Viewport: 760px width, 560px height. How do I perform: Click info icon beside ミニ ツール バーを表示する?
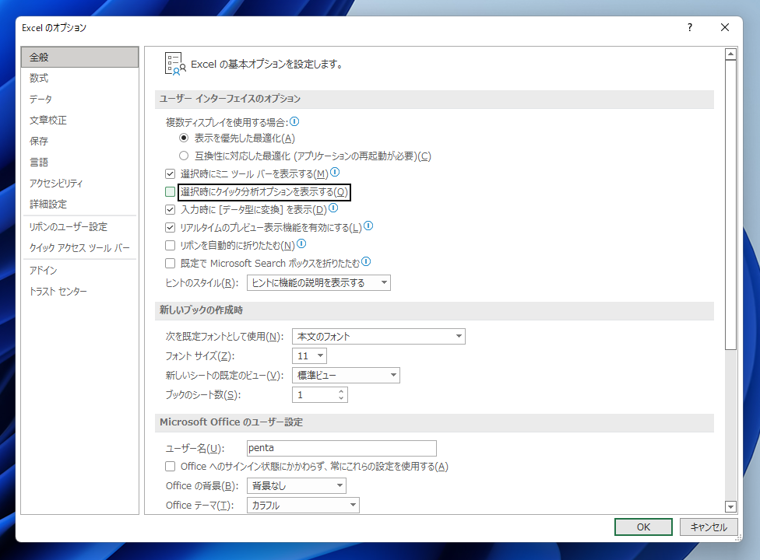(335, 172)
